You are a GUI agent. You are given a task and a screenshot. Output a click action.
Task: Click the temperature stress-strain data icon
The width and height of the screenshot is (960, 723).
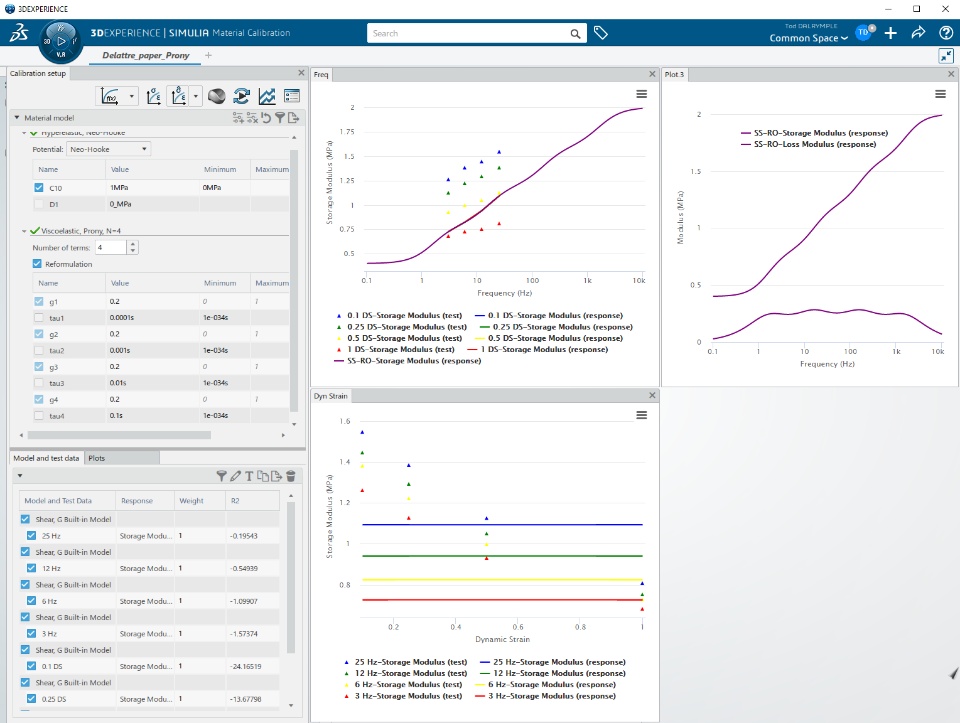click(x=179, y=96)
